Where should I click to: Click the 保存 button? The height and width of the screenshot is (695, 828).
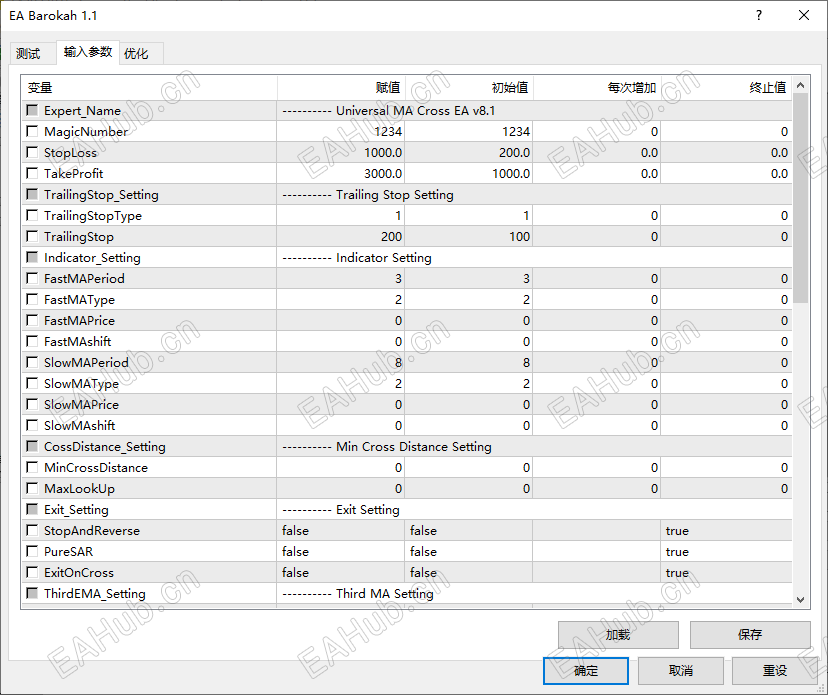click(750, 634)
